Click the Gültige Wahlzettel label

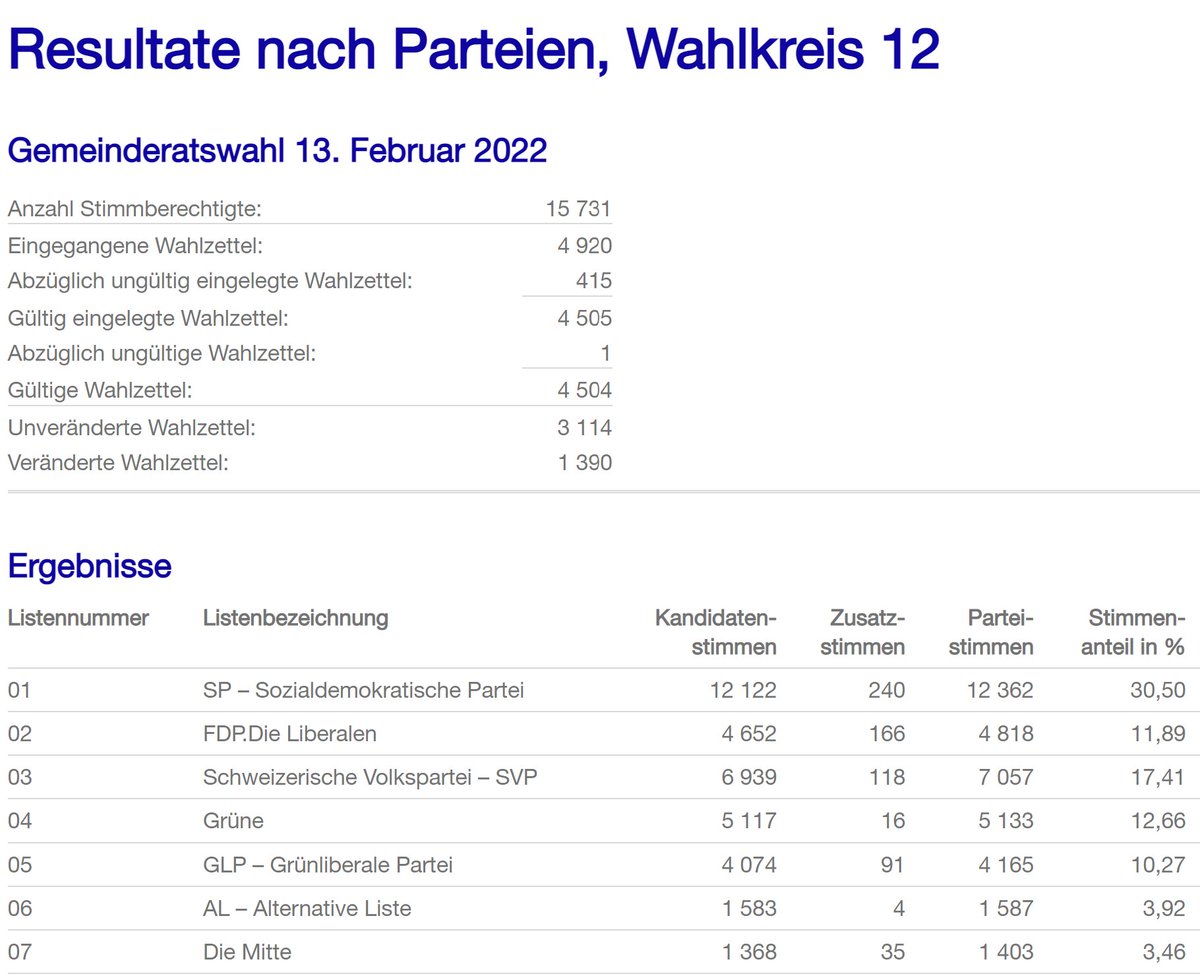(100, 390)
